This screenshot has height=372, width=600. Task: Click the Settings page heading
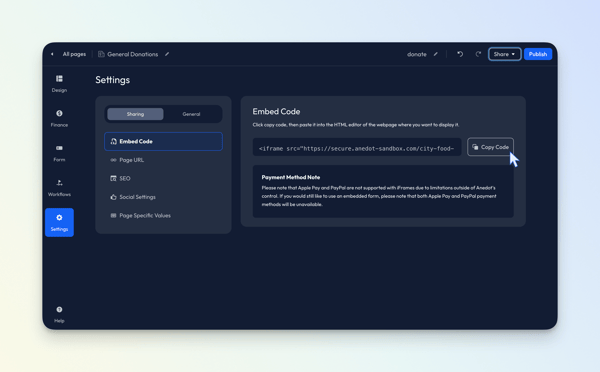(x=112, y=80)
